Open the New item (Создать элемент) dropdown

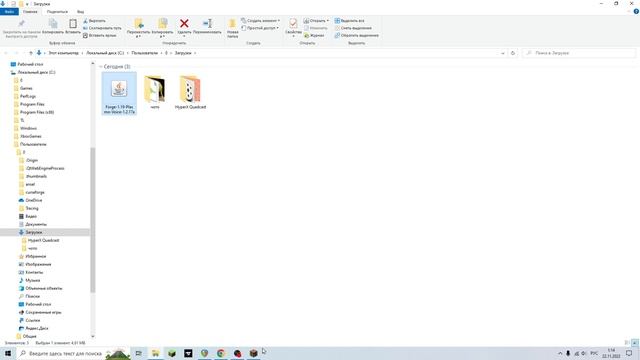[260, 20]
